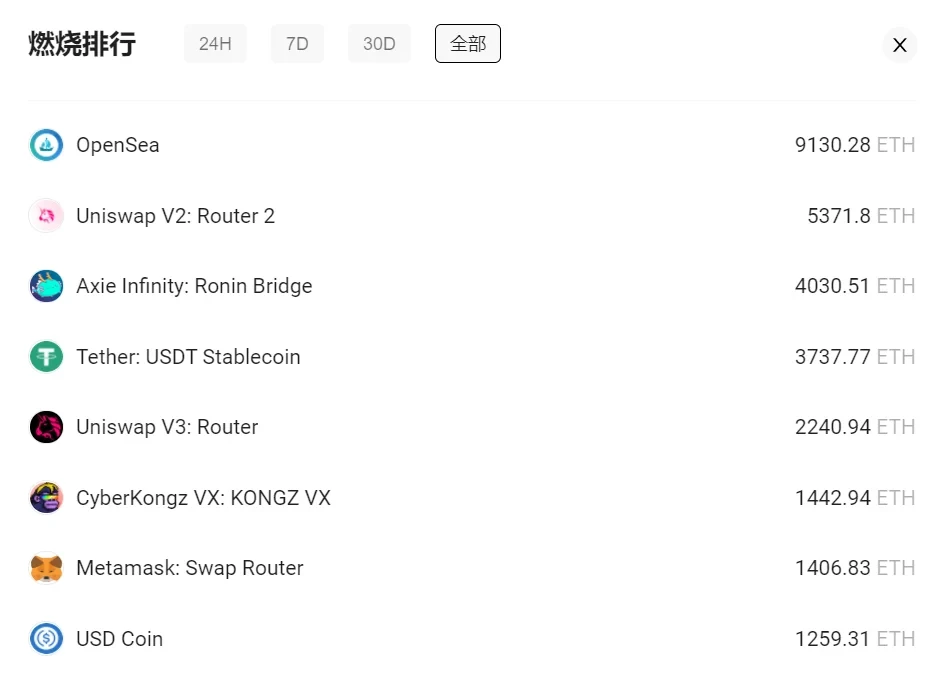Open the Metamask: Swap Router link
This screenshot has width=933, height=676.
(x=189, y=568)
